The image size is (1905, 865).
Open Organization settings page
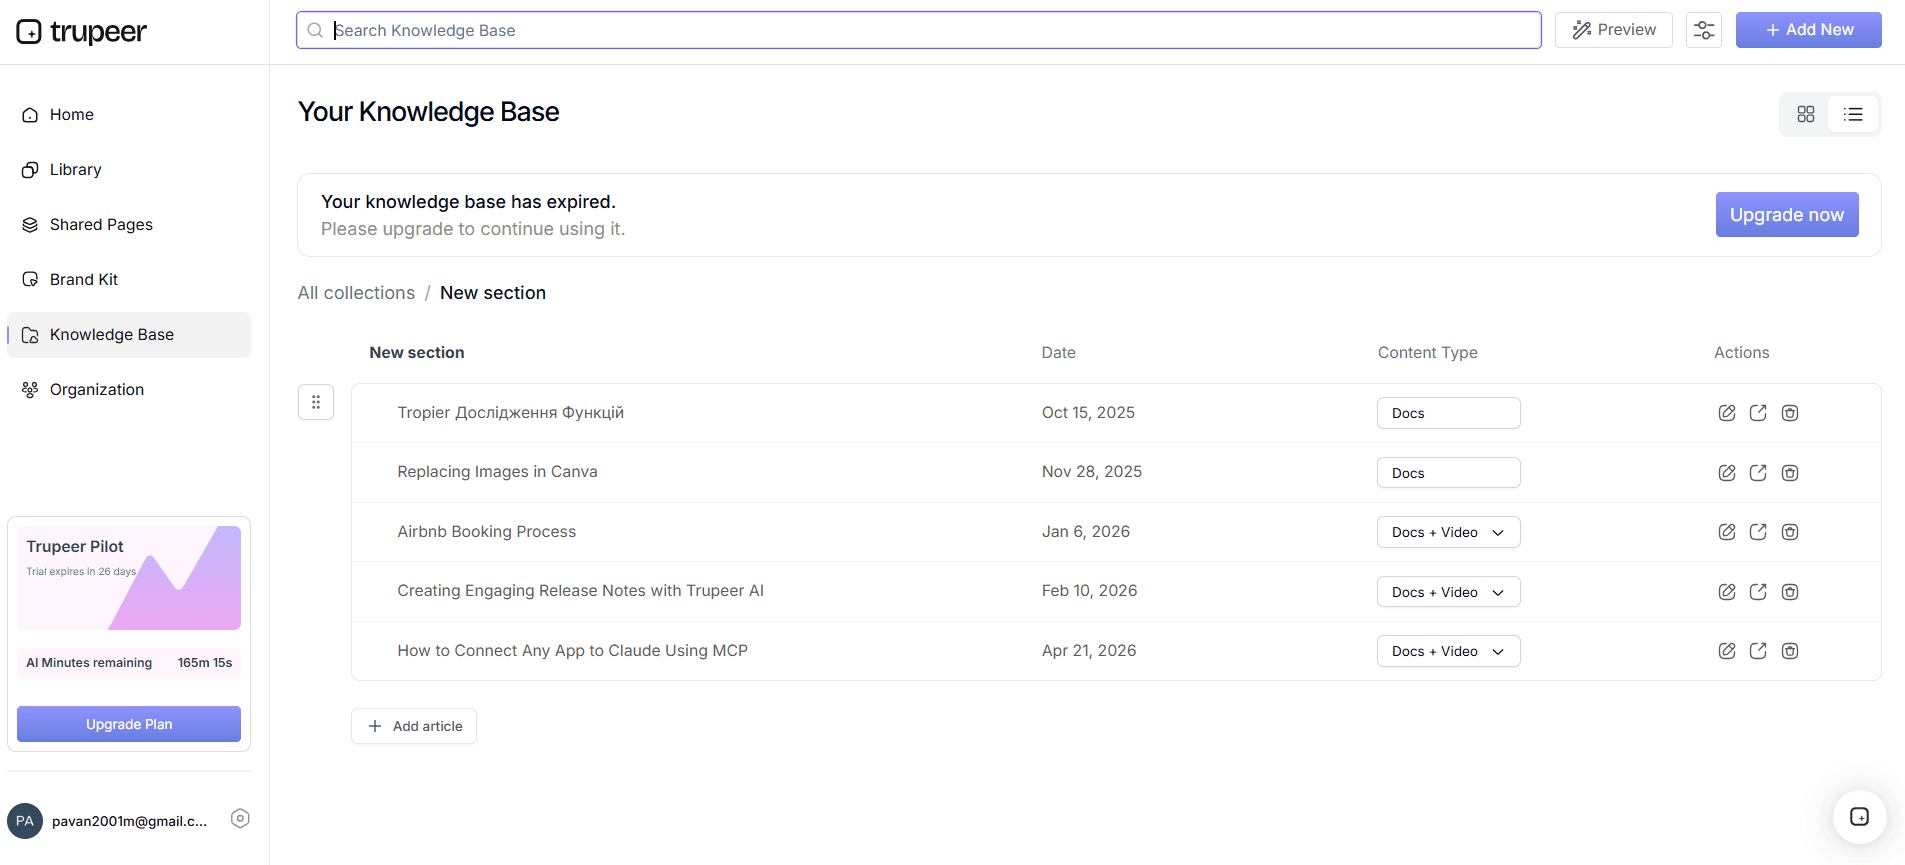(129, 390)
